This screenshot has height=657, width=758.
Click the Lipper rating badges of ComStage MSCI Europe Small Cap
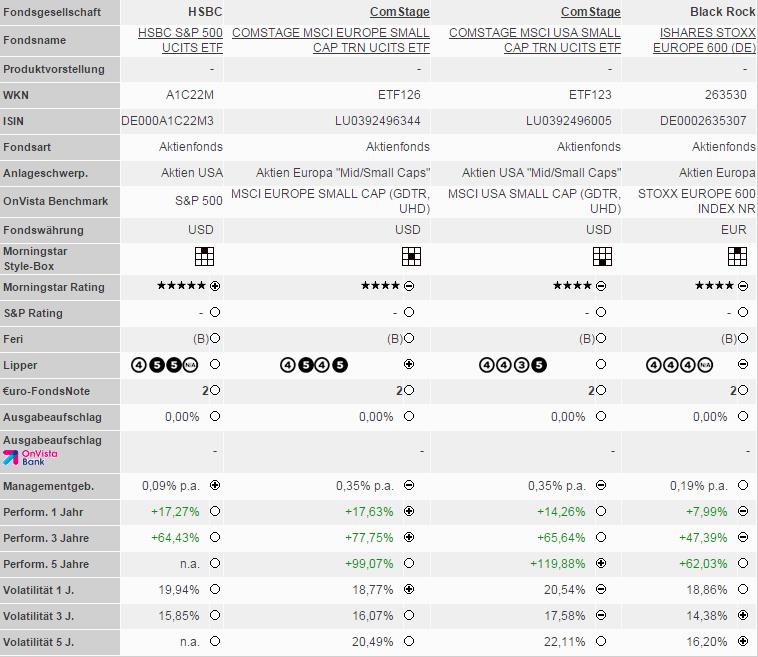[x=314, y=365]
